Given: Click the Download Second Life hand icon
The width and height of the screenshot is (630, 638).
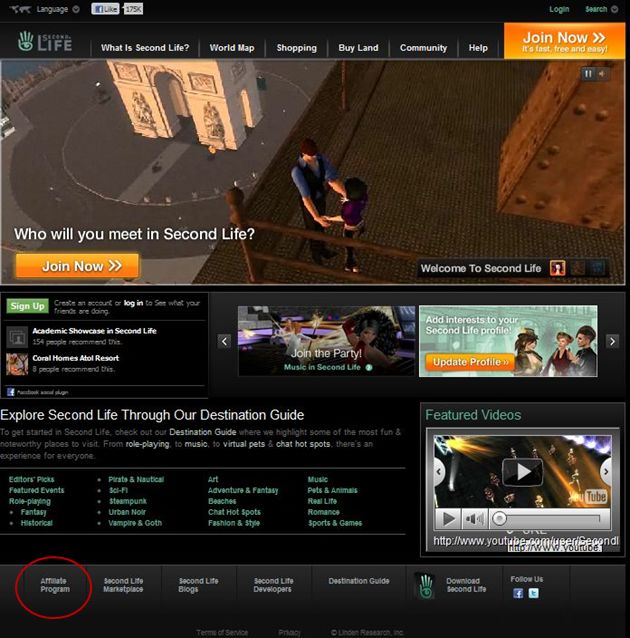Looking at the screenshot, I should 424,585.
